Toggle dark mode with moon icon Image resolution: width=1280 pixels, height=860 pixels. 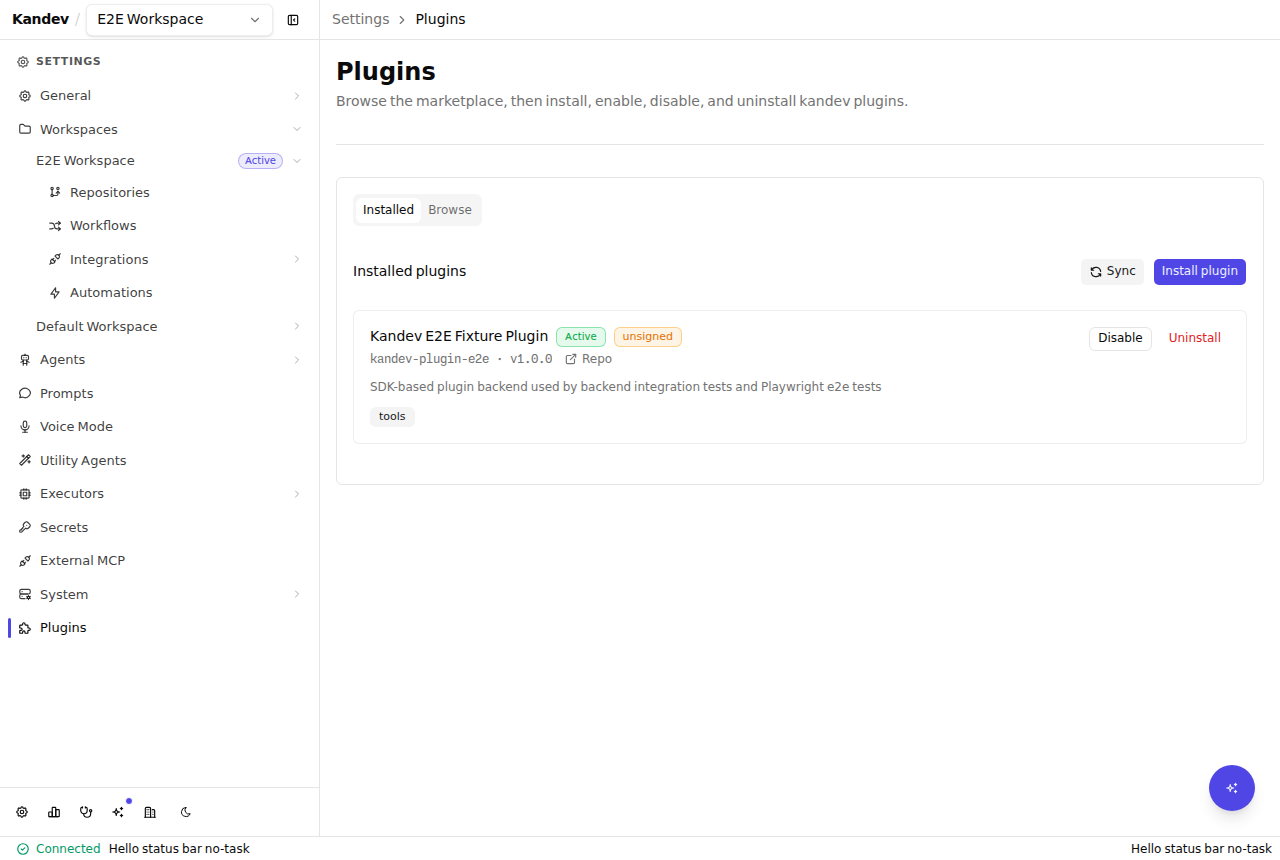pyautogui.click(x=186, y=812)
